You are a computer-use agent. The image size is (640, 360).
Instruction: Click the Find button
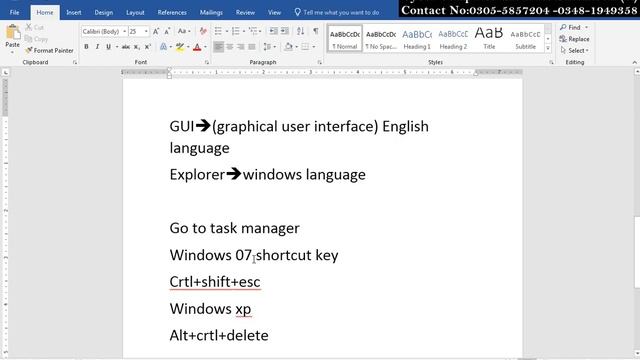click(570, 27)
